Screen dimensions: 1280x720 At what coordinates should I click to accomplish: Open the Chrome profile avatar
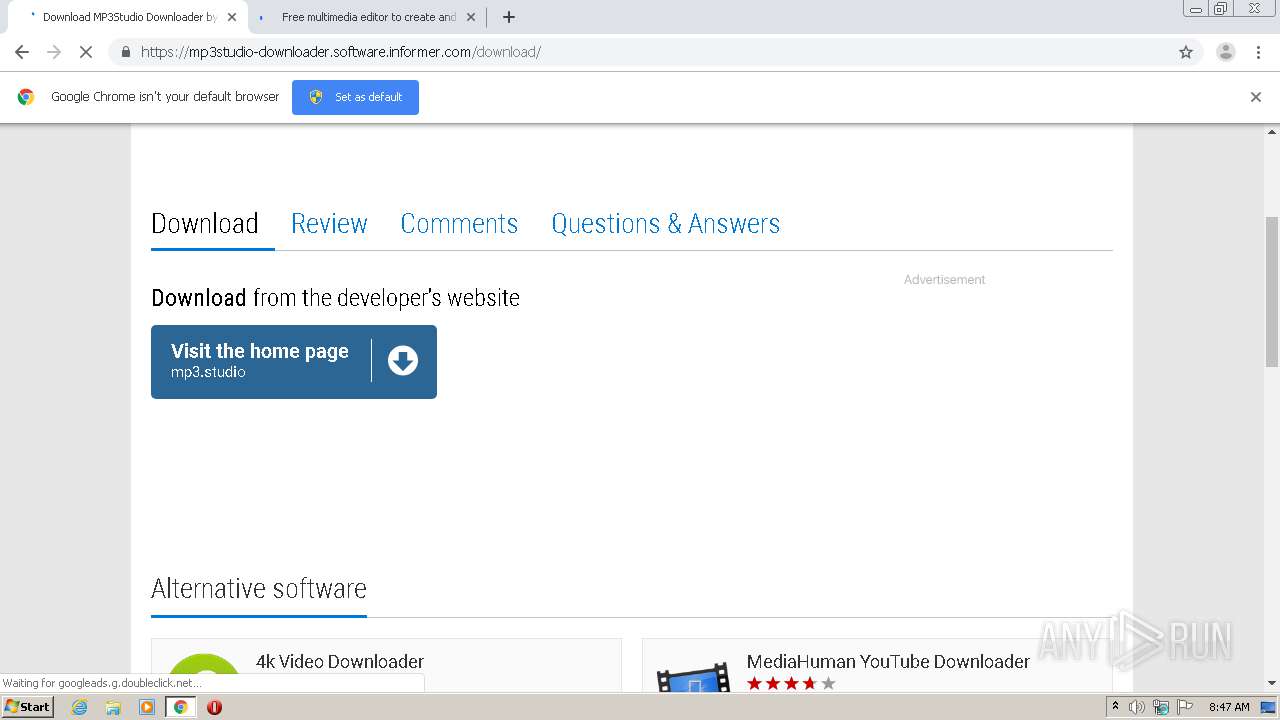[1226, 52]
